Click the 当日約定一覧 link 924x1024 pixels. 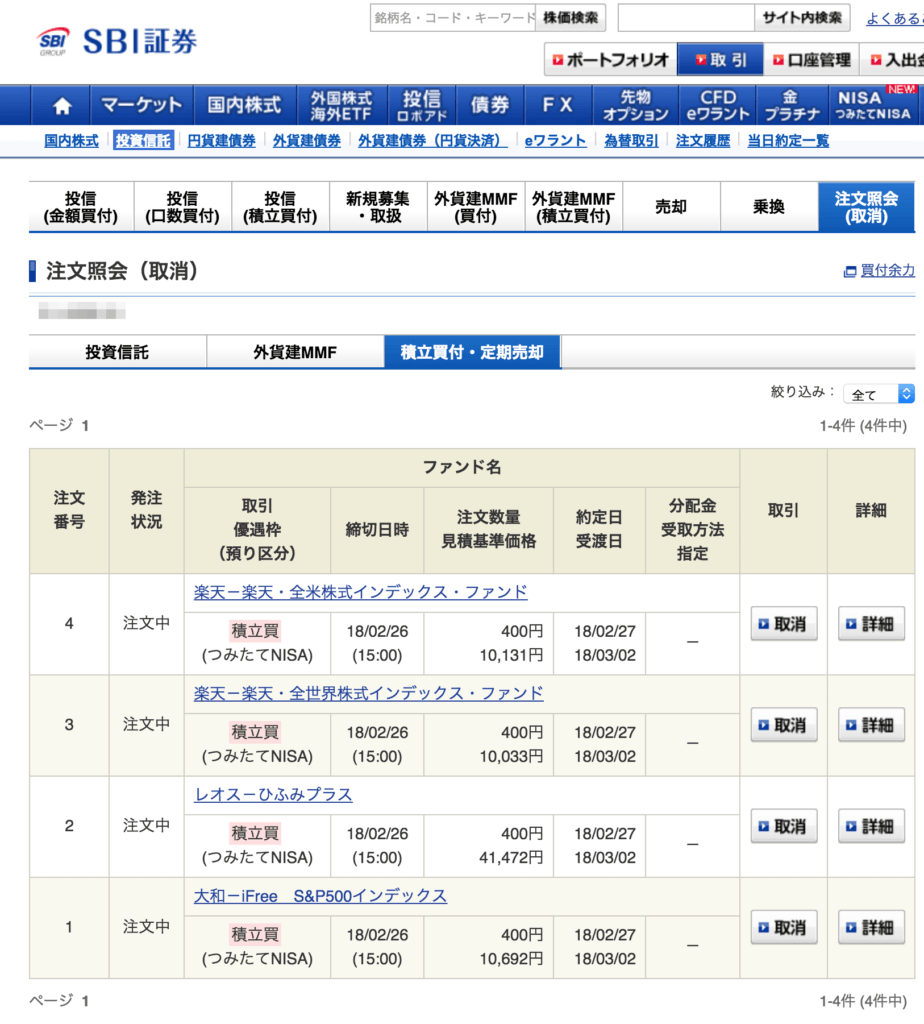(788, 141)
